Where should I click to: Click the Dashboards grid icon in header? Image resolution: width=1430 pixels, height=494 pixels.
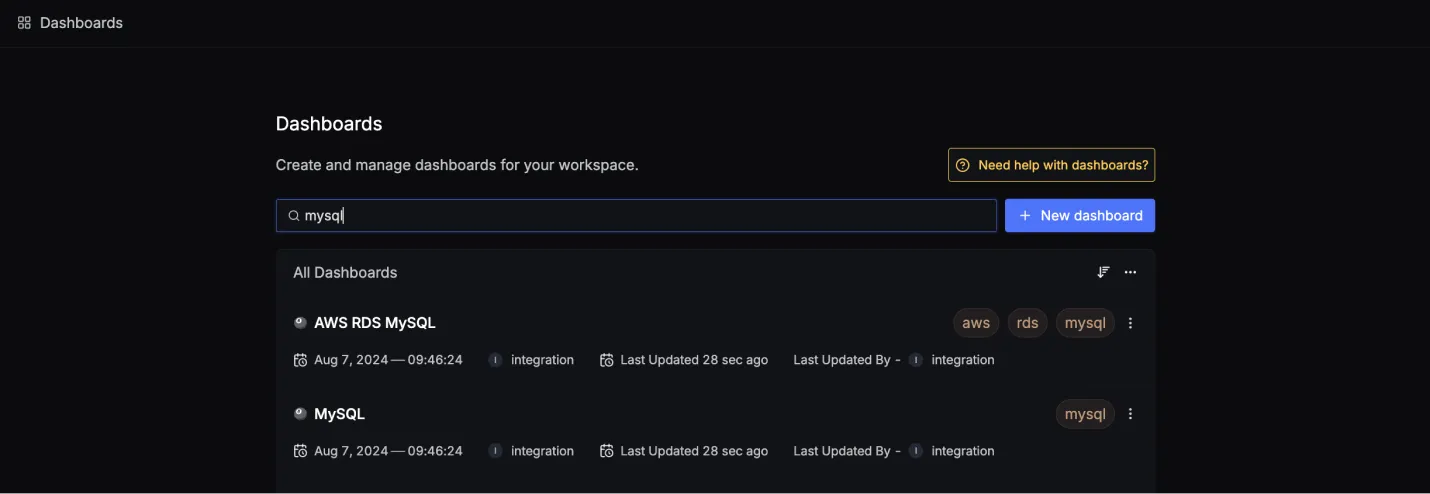(24, 22)
